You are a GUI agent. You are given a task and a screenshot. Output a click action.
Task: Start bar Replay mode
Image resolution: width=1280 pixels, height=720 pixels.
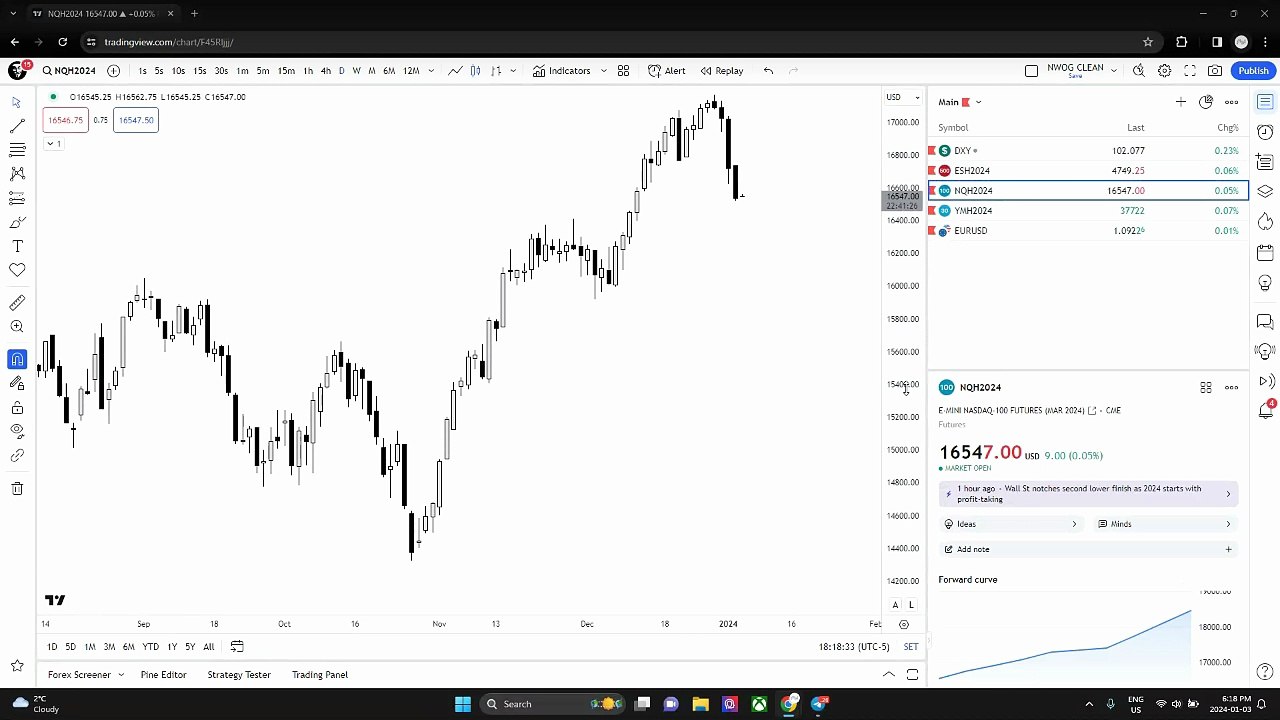pyautogui.click(x=722, y=71)
